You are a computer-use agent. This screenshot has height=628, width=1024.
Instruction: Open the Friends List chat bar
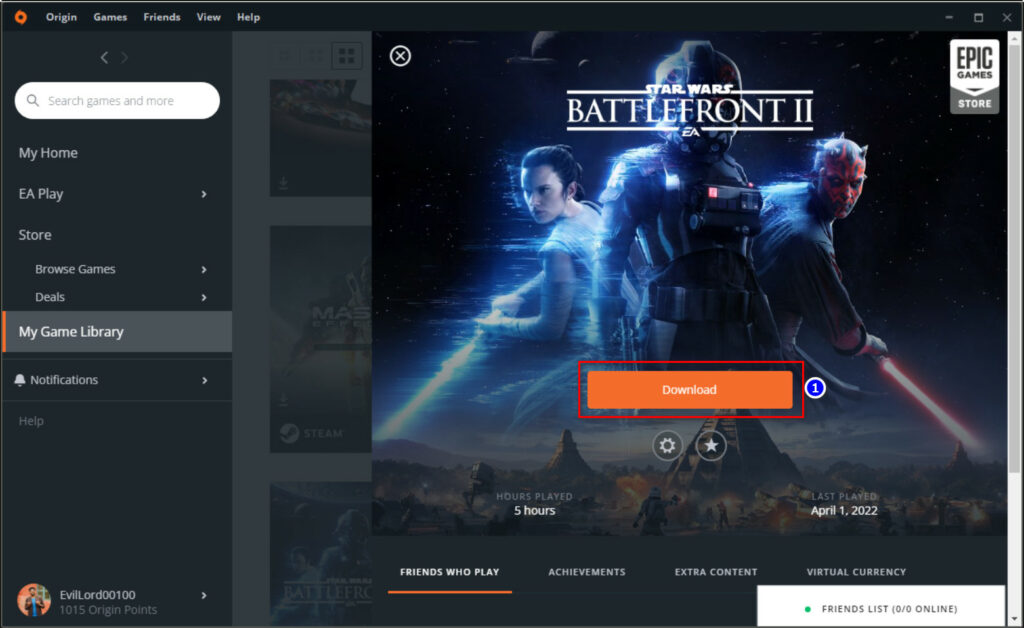(881, 608)
